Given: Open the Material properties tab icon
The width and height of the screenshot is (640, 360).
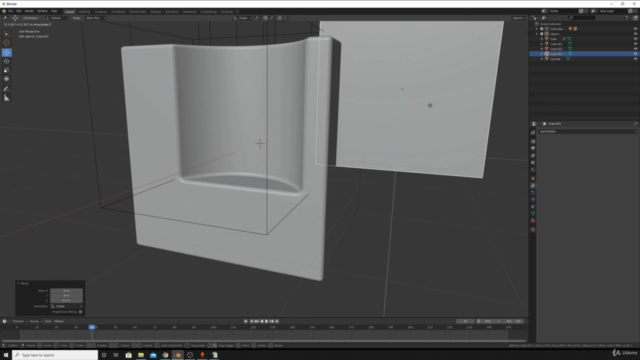Looking at the screenshot, I should (533, 221).
